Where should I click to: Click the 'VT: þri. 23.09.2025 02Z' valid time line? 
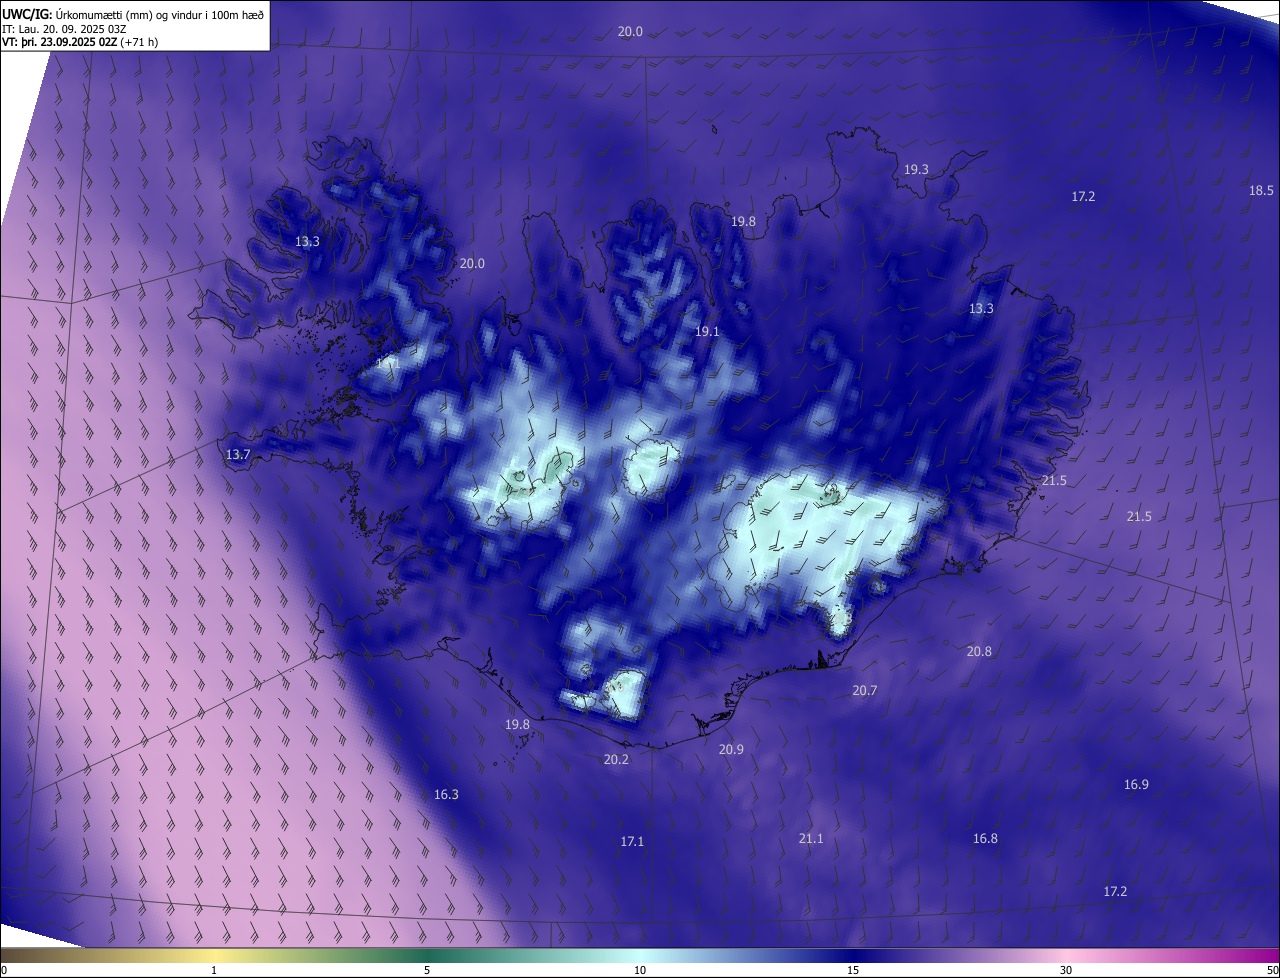coord(58,42)
